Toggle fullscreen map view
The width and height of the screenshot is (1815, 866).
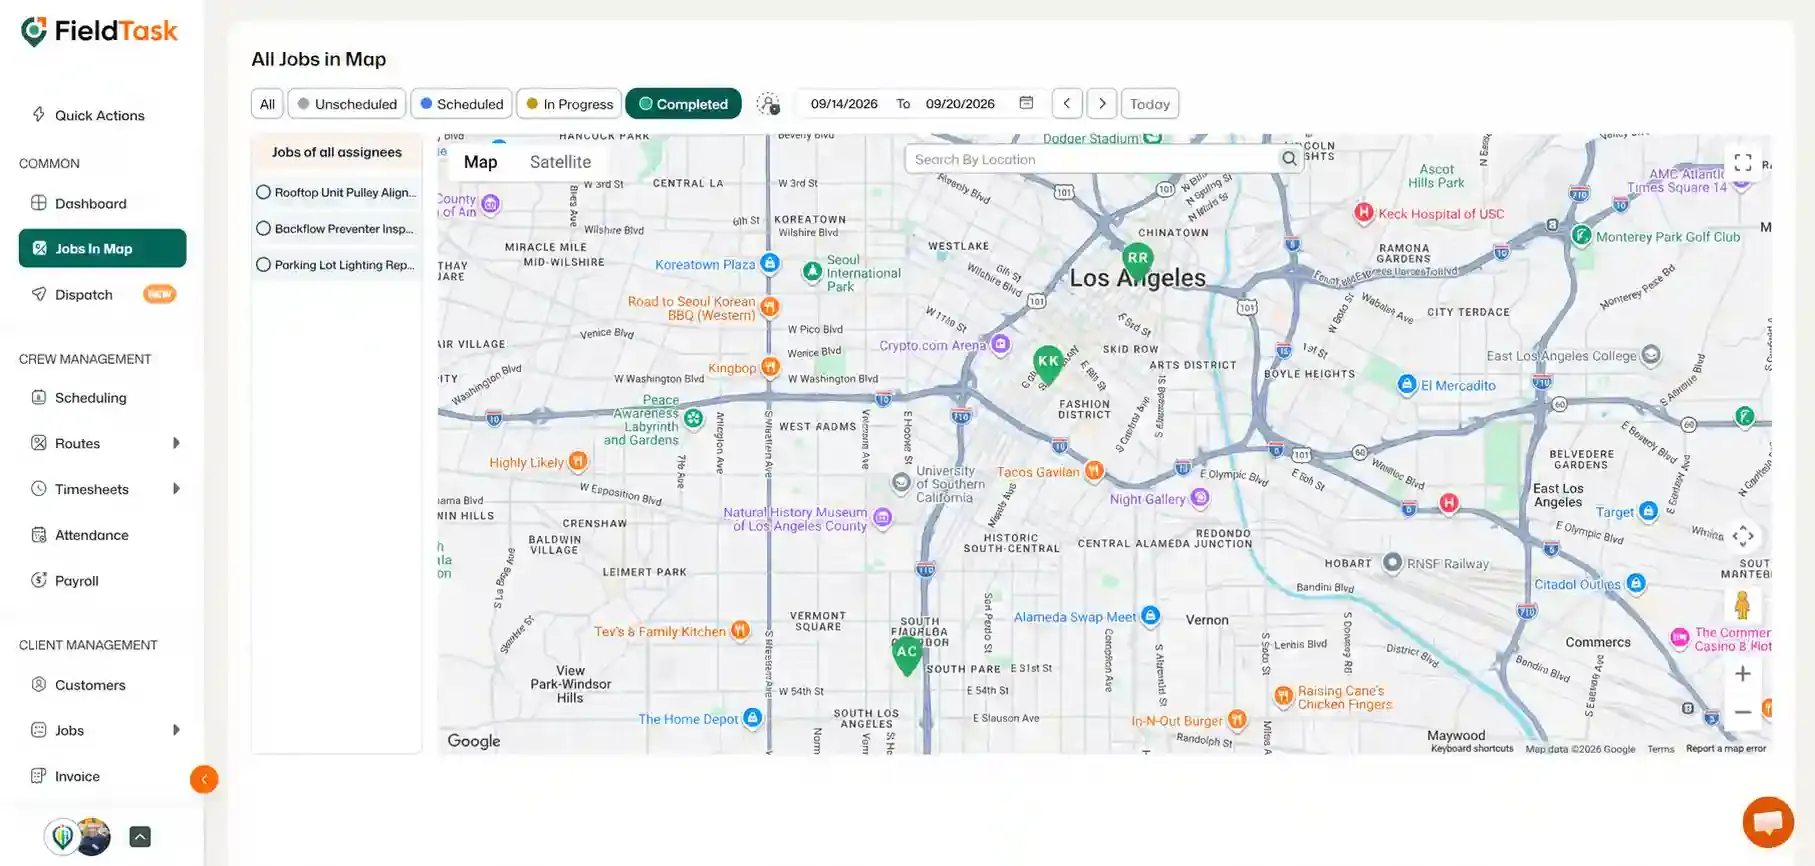(x=1743, y=162)
